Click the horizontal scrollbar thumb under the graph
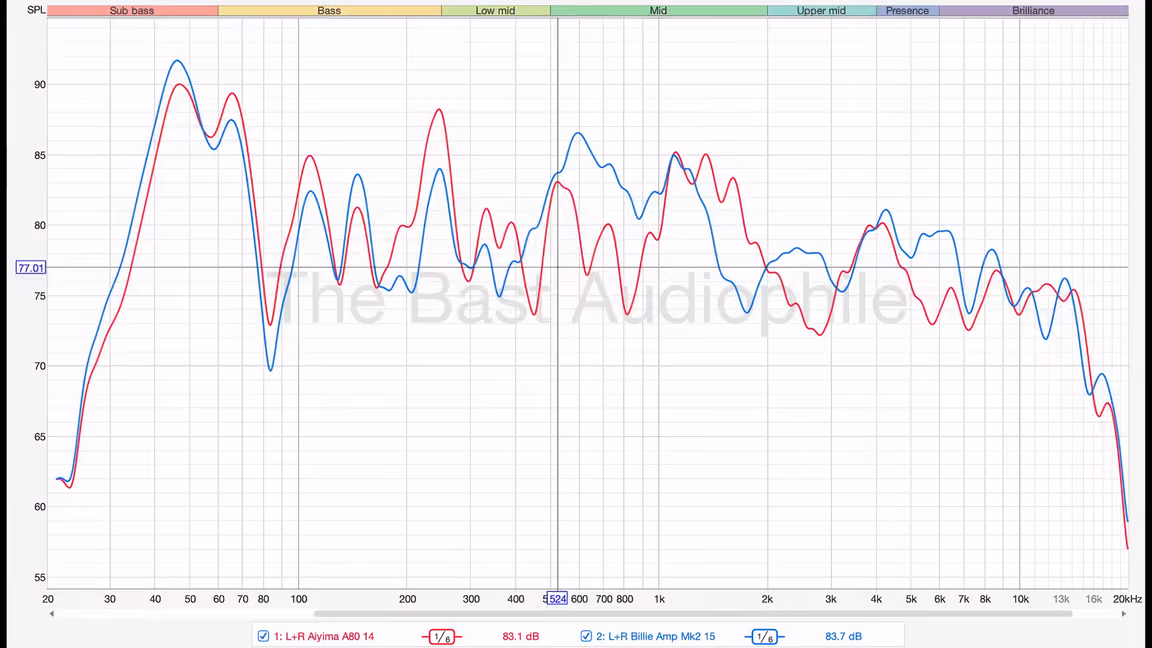This screenshot has width=1152, height=648. [x=693, y=613]
